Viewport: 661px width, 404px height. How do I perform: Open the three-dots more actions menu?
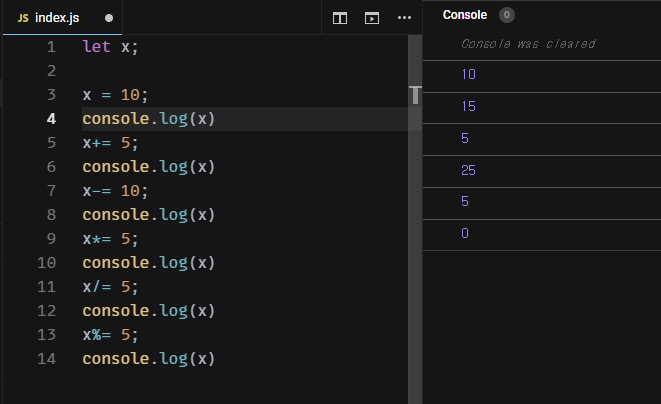pos(404,18)
